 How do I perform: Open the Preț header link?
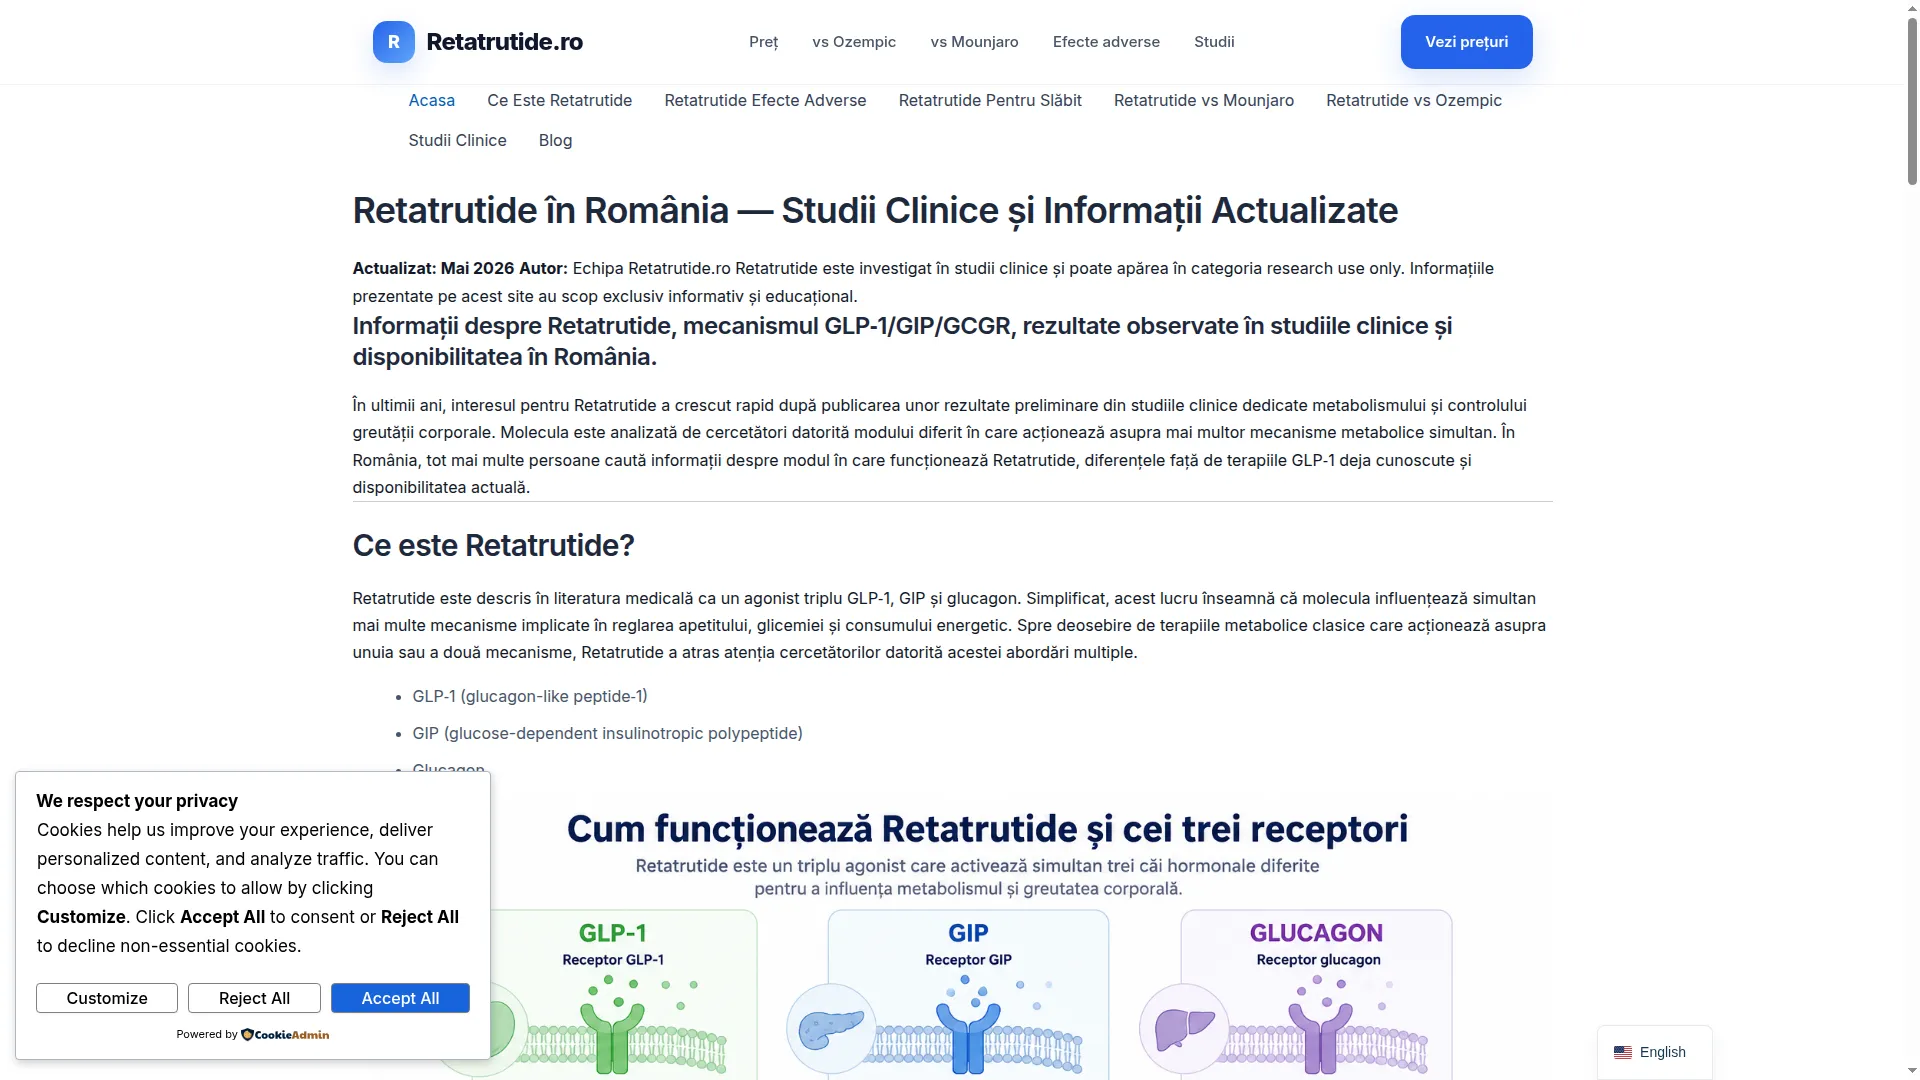[763, 42]
